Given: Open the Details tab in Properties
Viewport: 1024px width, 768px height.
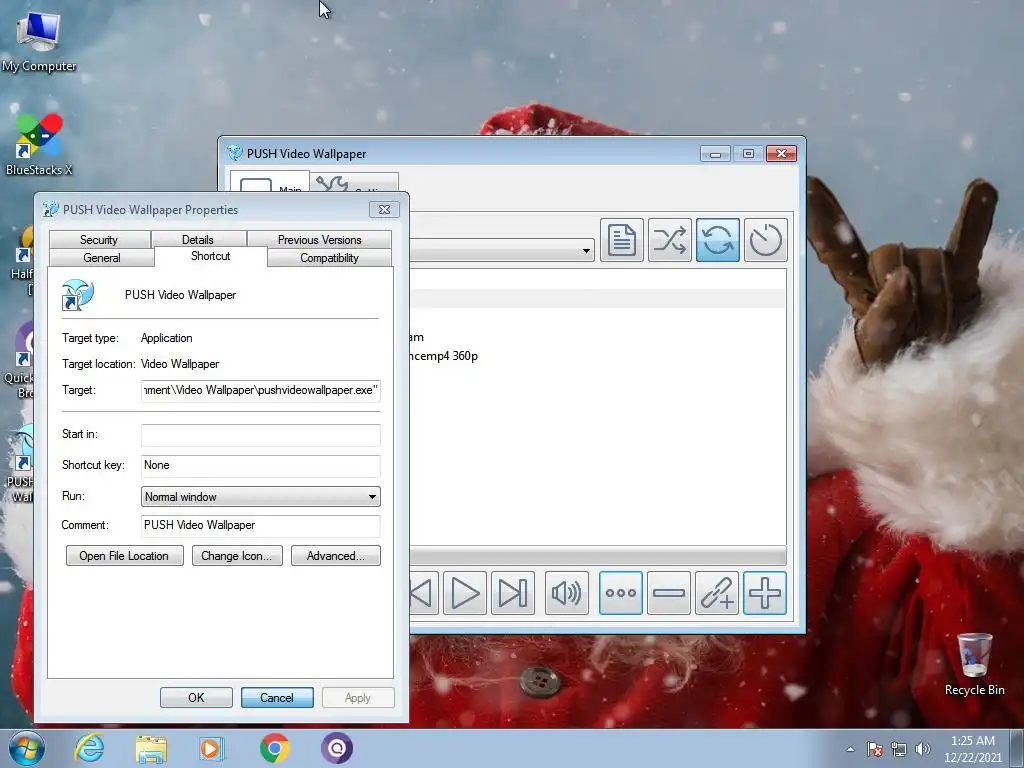Looking at the screenshot, I should [198, 240].
